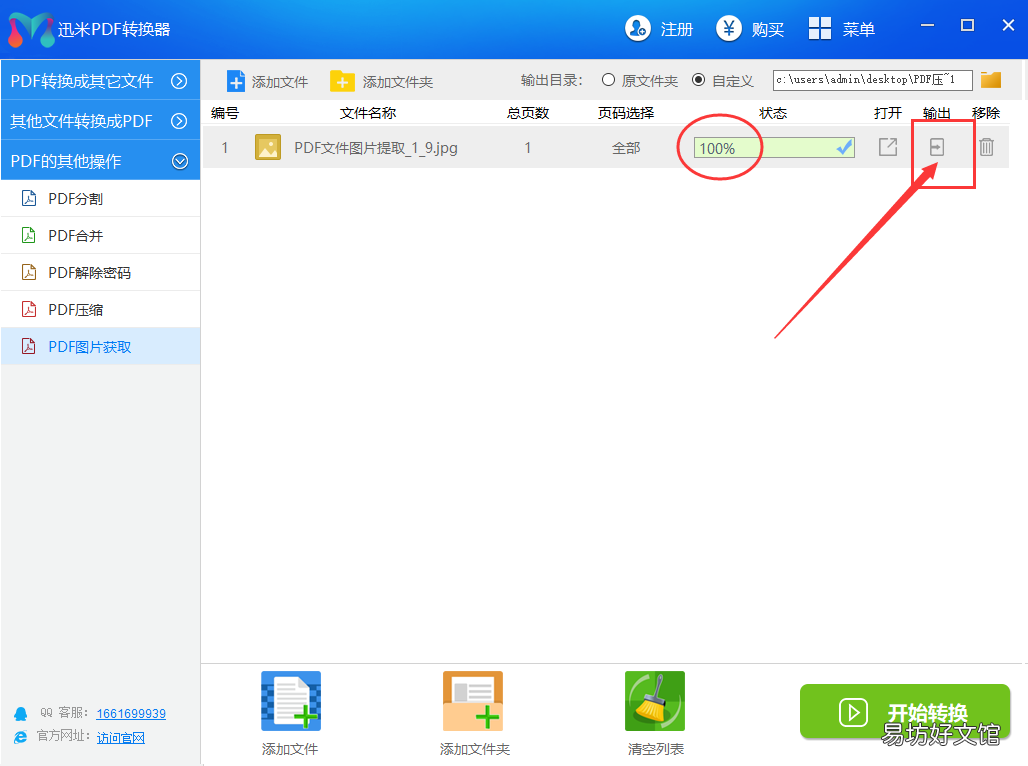Screen dimensions: 1028x766
Task: Collapse the PDF的其他操作 section
Action: click(100, 161)
